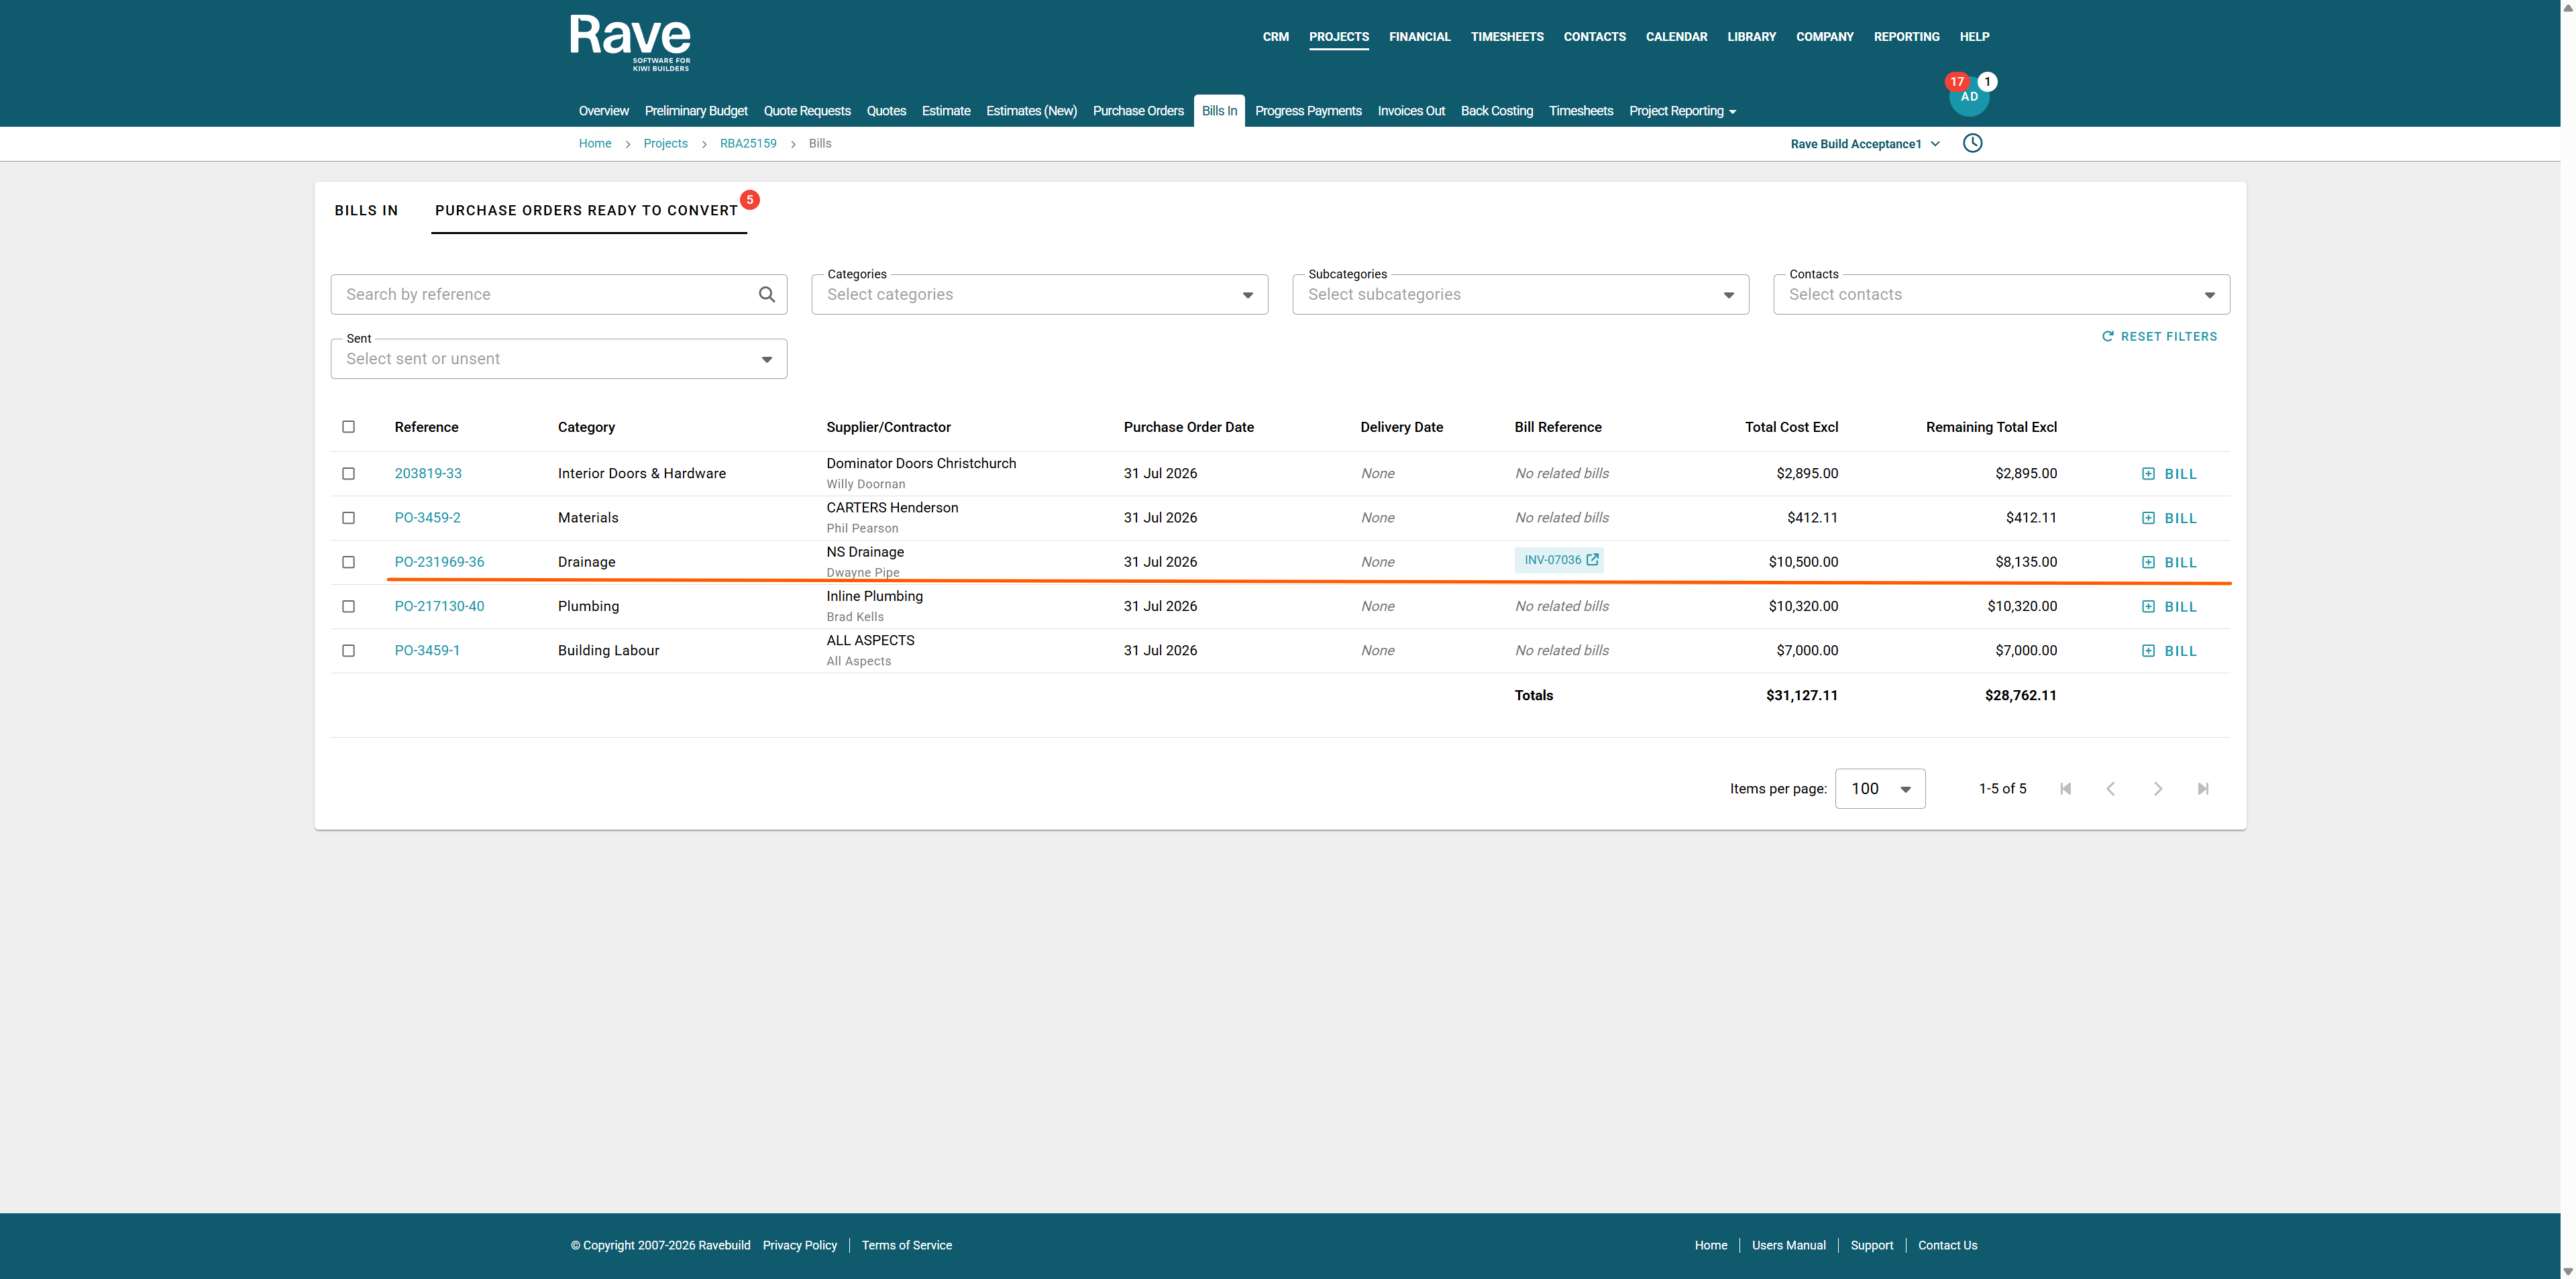Image resolution: width=2576 pixels, height=1279 pixels.
Task: Click the reset filters refresh icon
Action: [2108, 337]
